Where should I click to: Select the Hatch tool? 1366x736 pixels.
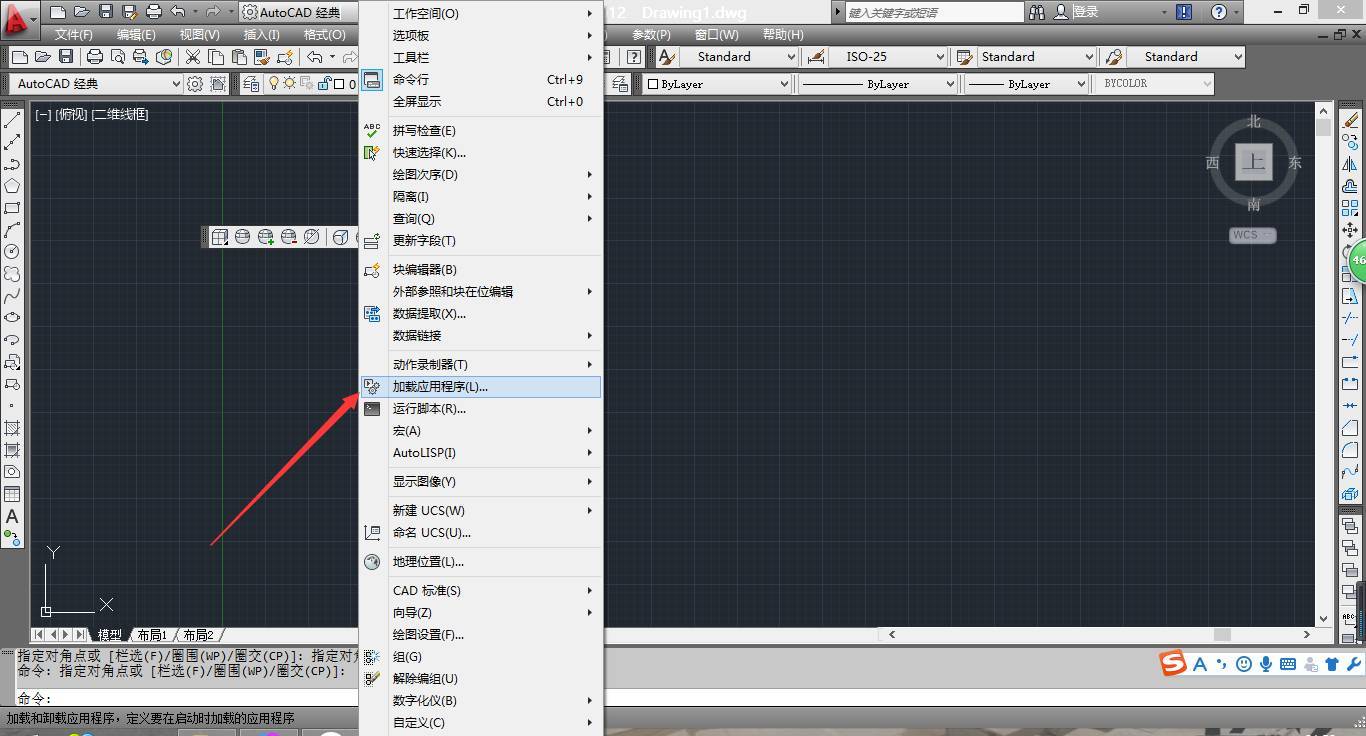[x=11, y=428]
